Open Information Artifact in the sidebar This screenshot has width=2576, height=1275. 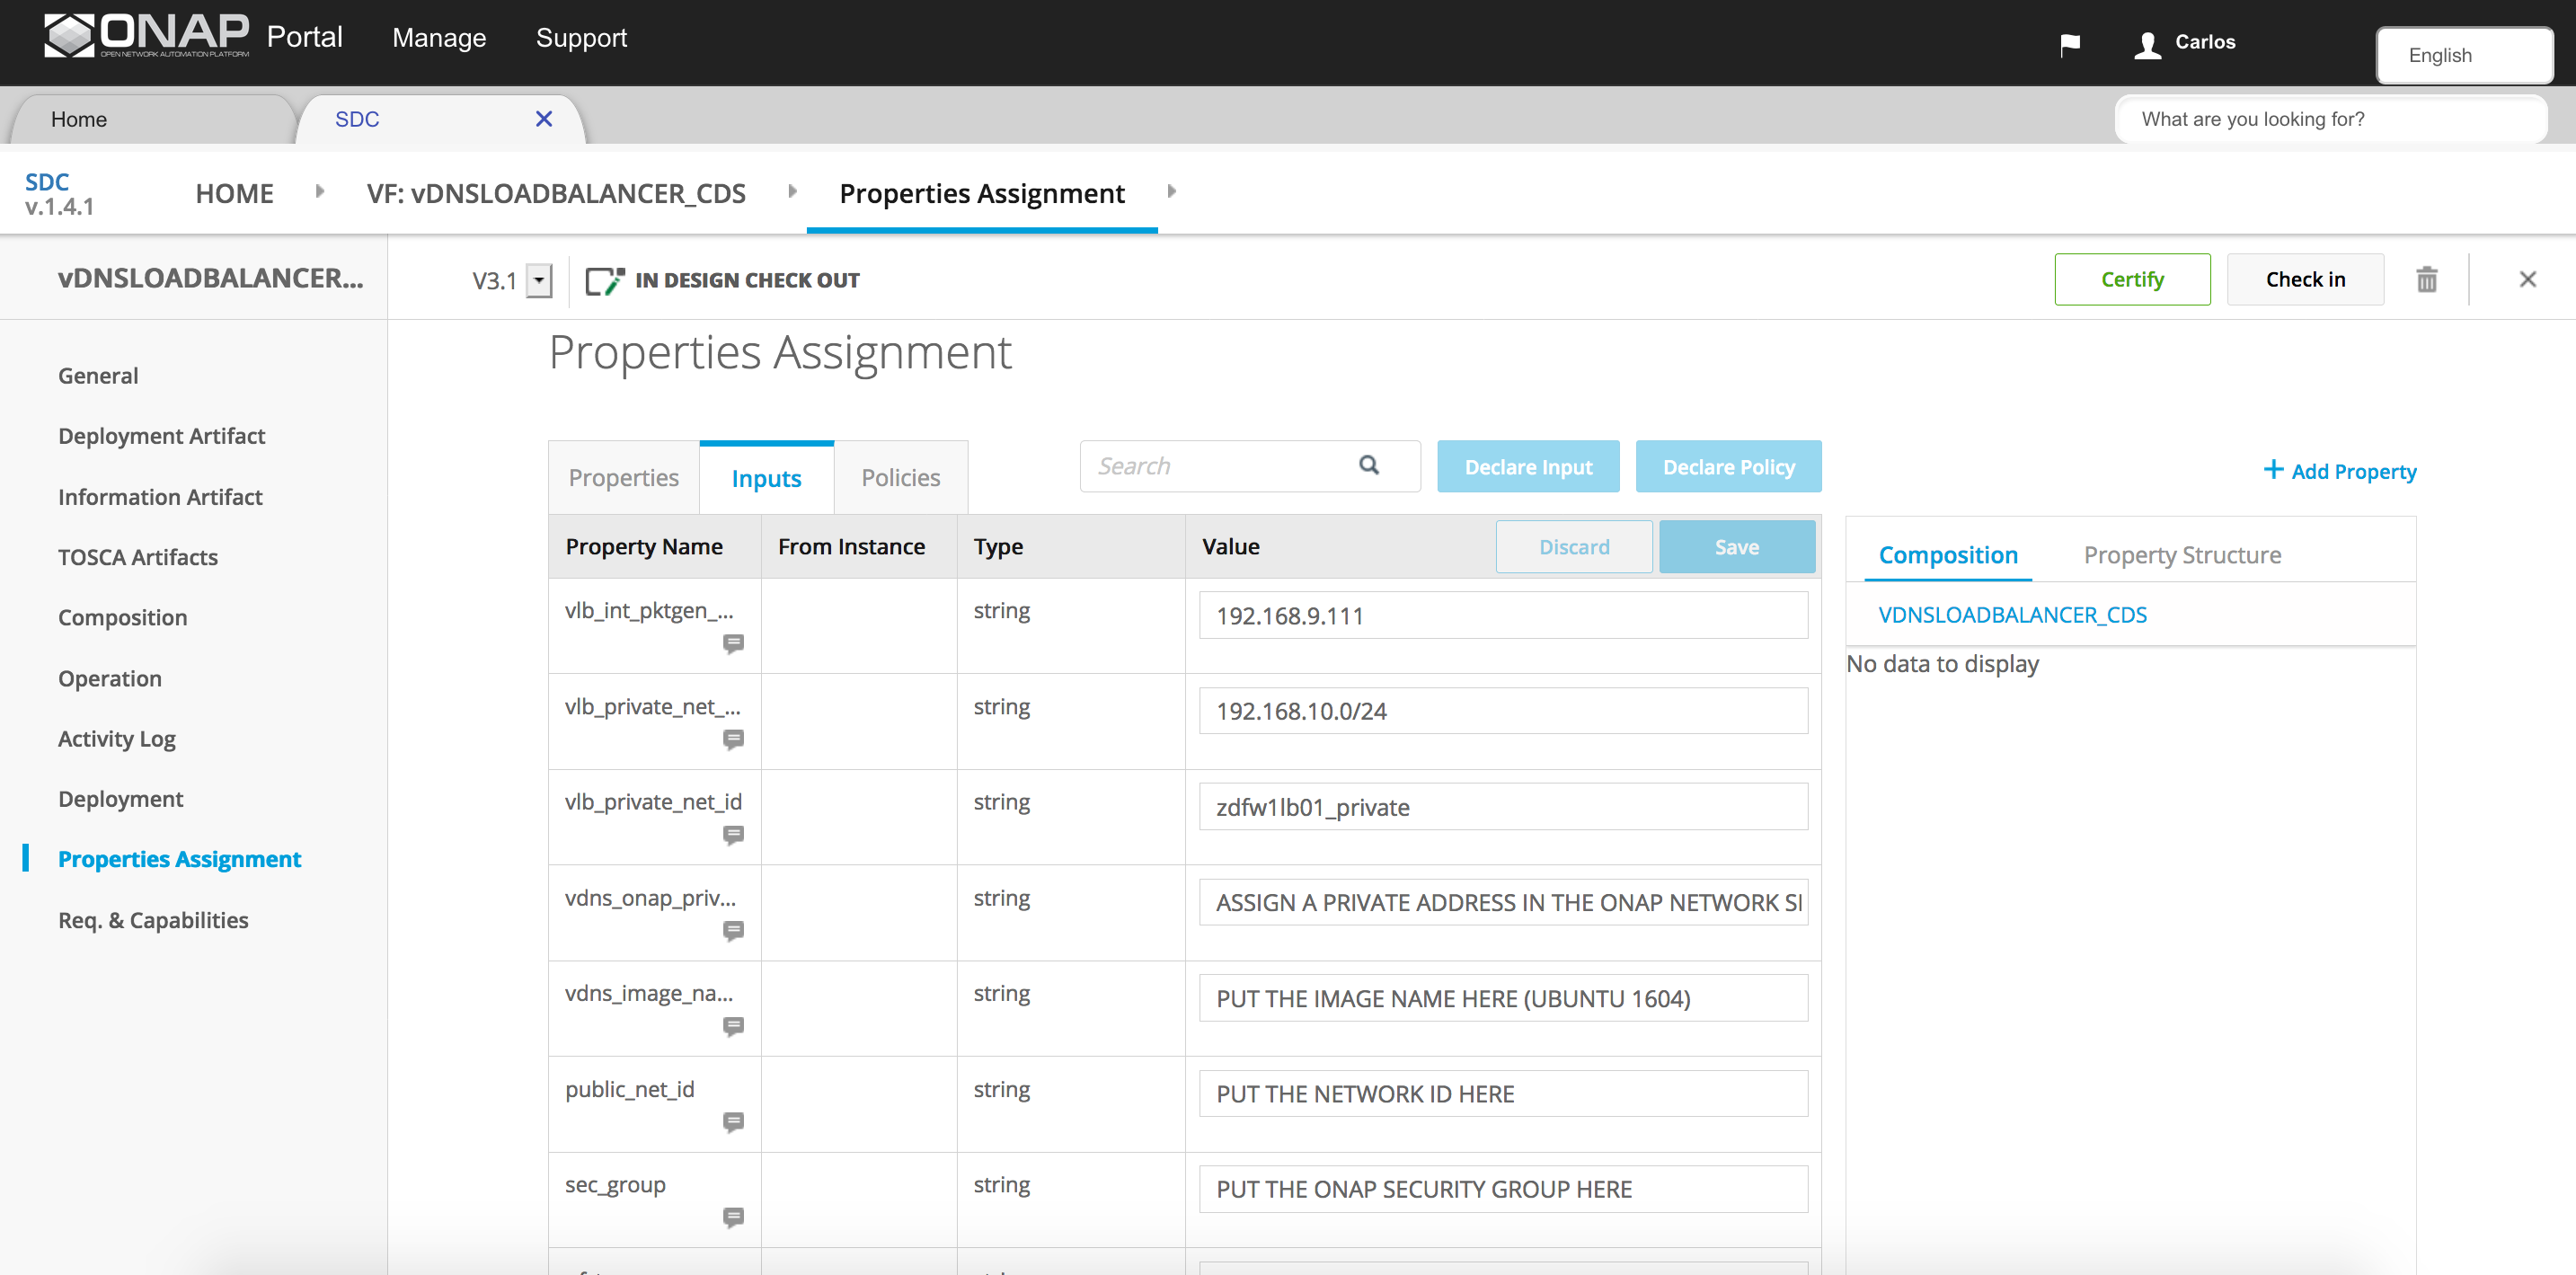[x=160, y=497]
